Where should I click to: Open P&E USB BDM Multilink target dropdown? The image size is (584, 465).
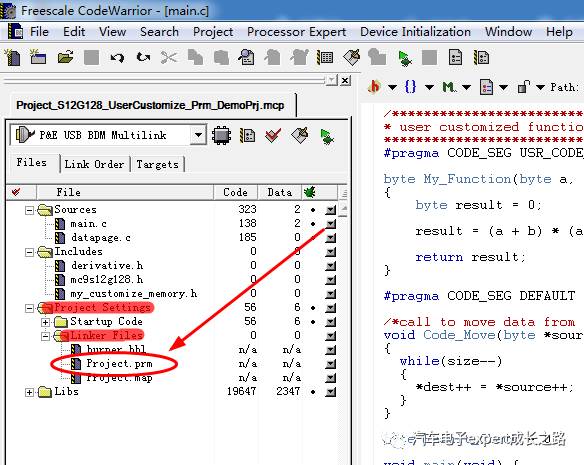(x=199, y=135)
